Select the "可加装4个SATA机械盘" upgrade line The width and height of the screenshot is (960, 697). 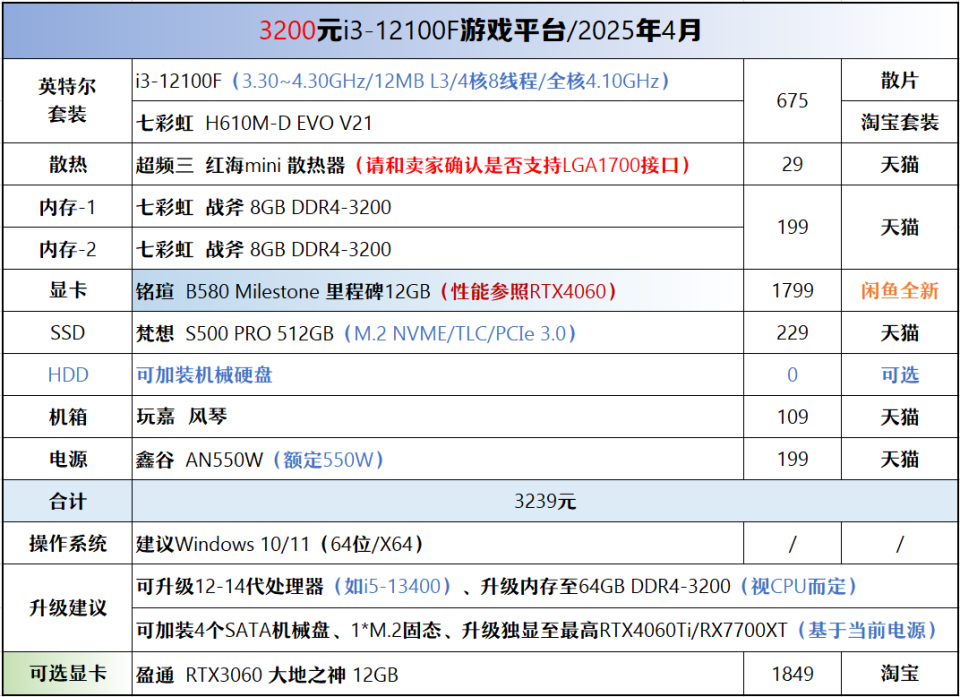pos(545,630)
